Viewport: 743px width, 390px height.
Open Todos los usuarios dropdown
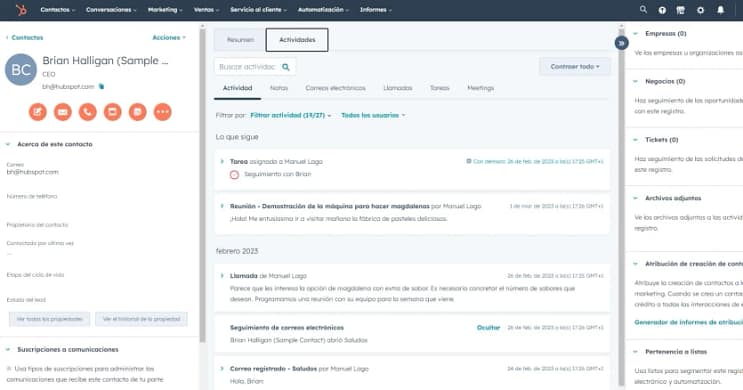(x=373, y=115)
